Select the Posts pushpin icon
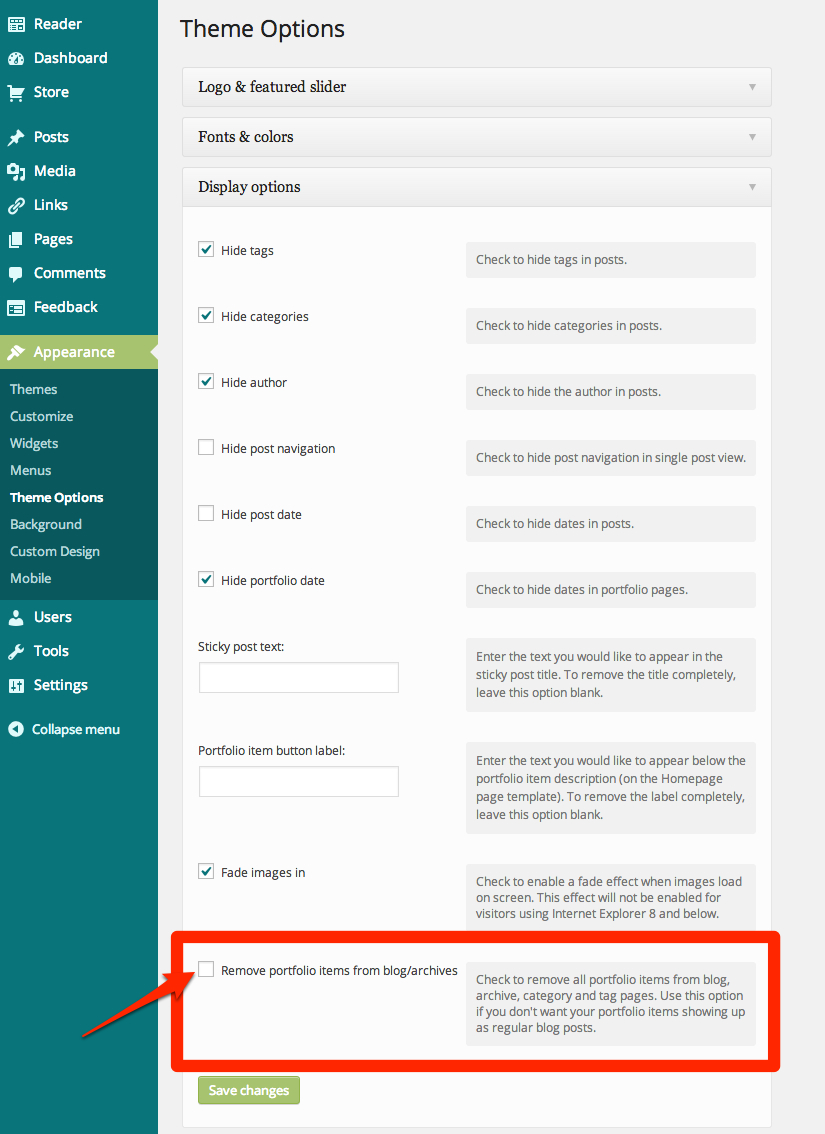Image resolution: width=825 pixels, height=1134 pixels. [16, 137]
